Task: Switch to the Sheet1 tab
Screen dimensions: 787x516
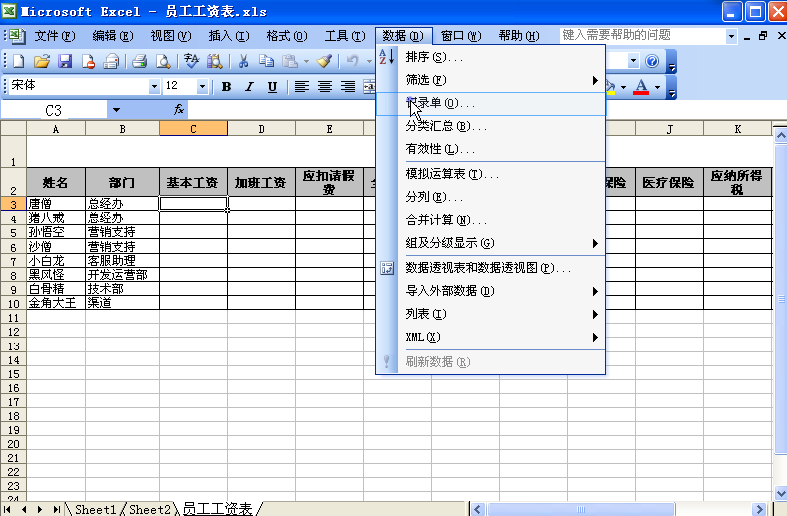Action: tap(95, 509)
